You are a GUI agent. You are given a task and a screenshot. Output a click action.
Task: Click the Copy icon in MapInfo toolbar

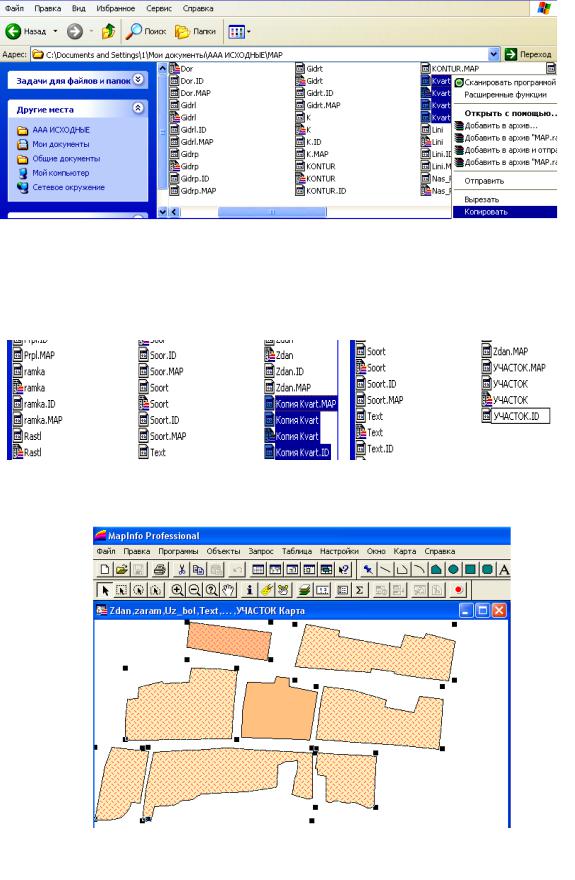click(198, 570)
